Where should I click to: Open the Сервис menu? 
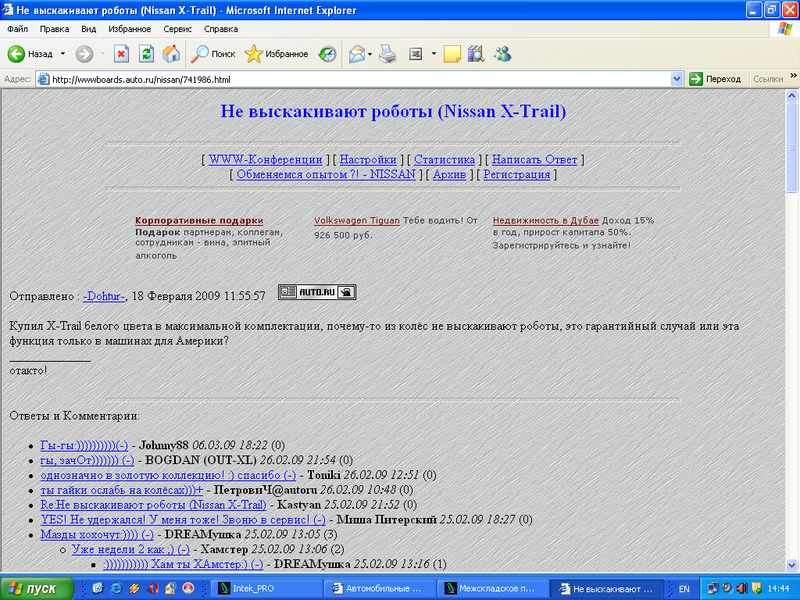click(177, 30)
